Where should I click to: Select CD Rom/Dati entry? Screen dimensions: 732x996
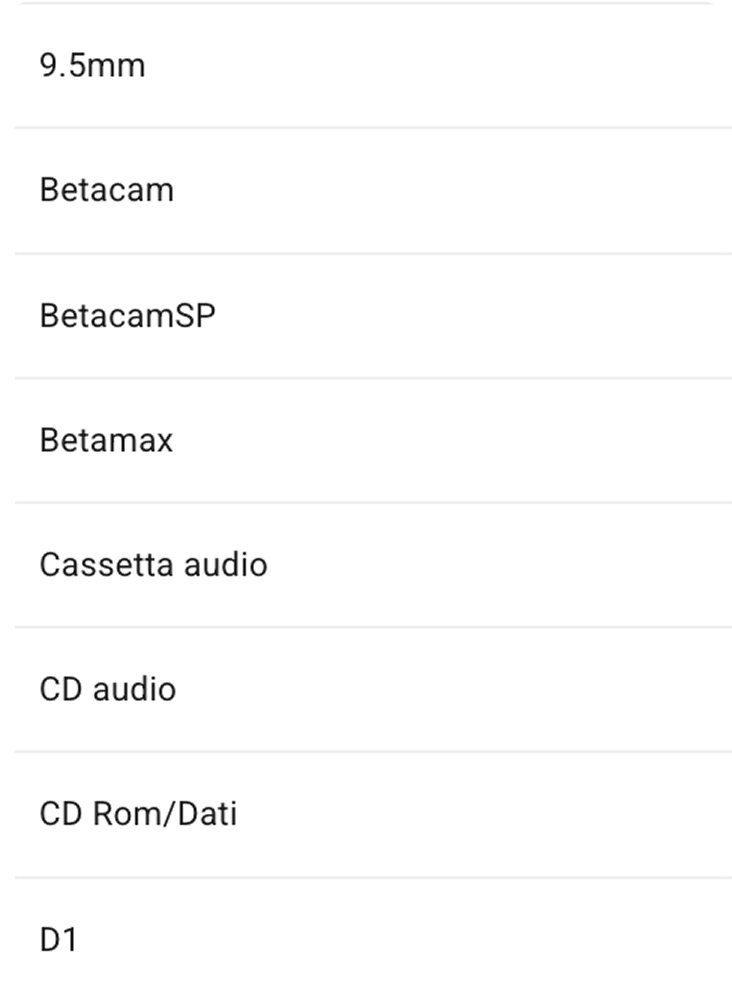[x=138, y=814]
